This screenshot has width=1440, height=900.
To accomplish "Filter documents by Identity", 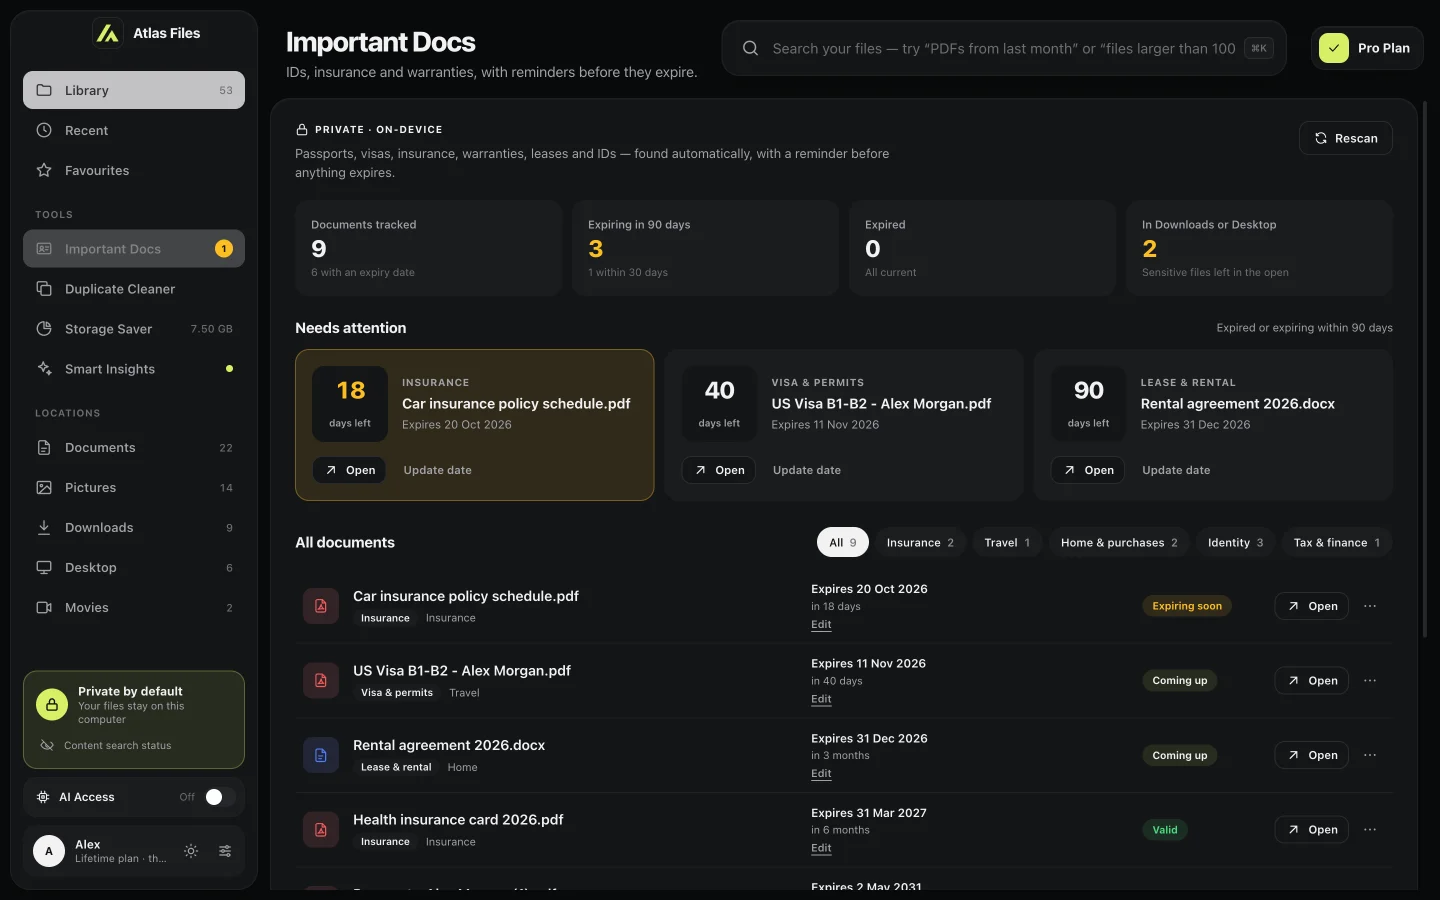I will pos(1235,543).
